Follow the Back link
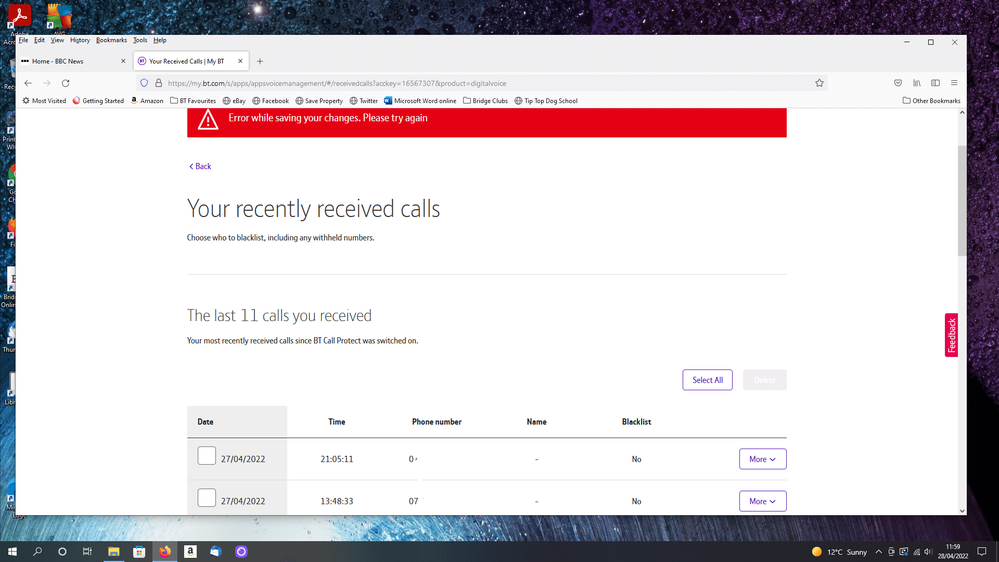This screenshot has height=562, width=999. (201, 166)
